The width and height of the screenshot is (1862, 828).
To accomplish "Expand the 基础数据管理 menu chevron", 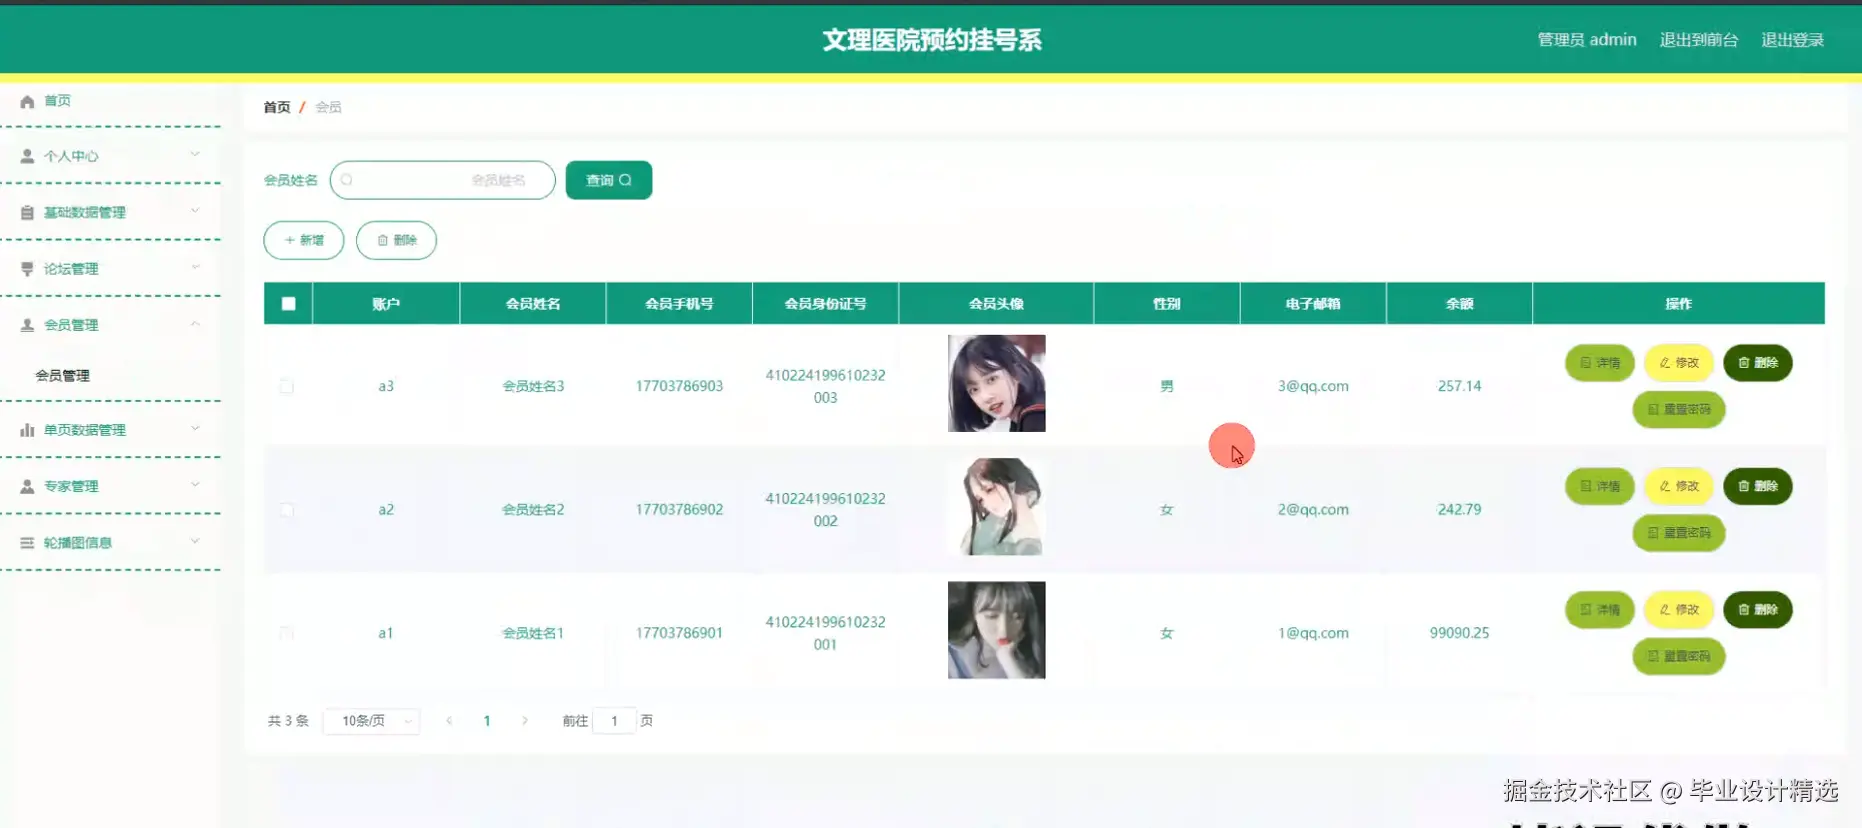I will [195, 210].
